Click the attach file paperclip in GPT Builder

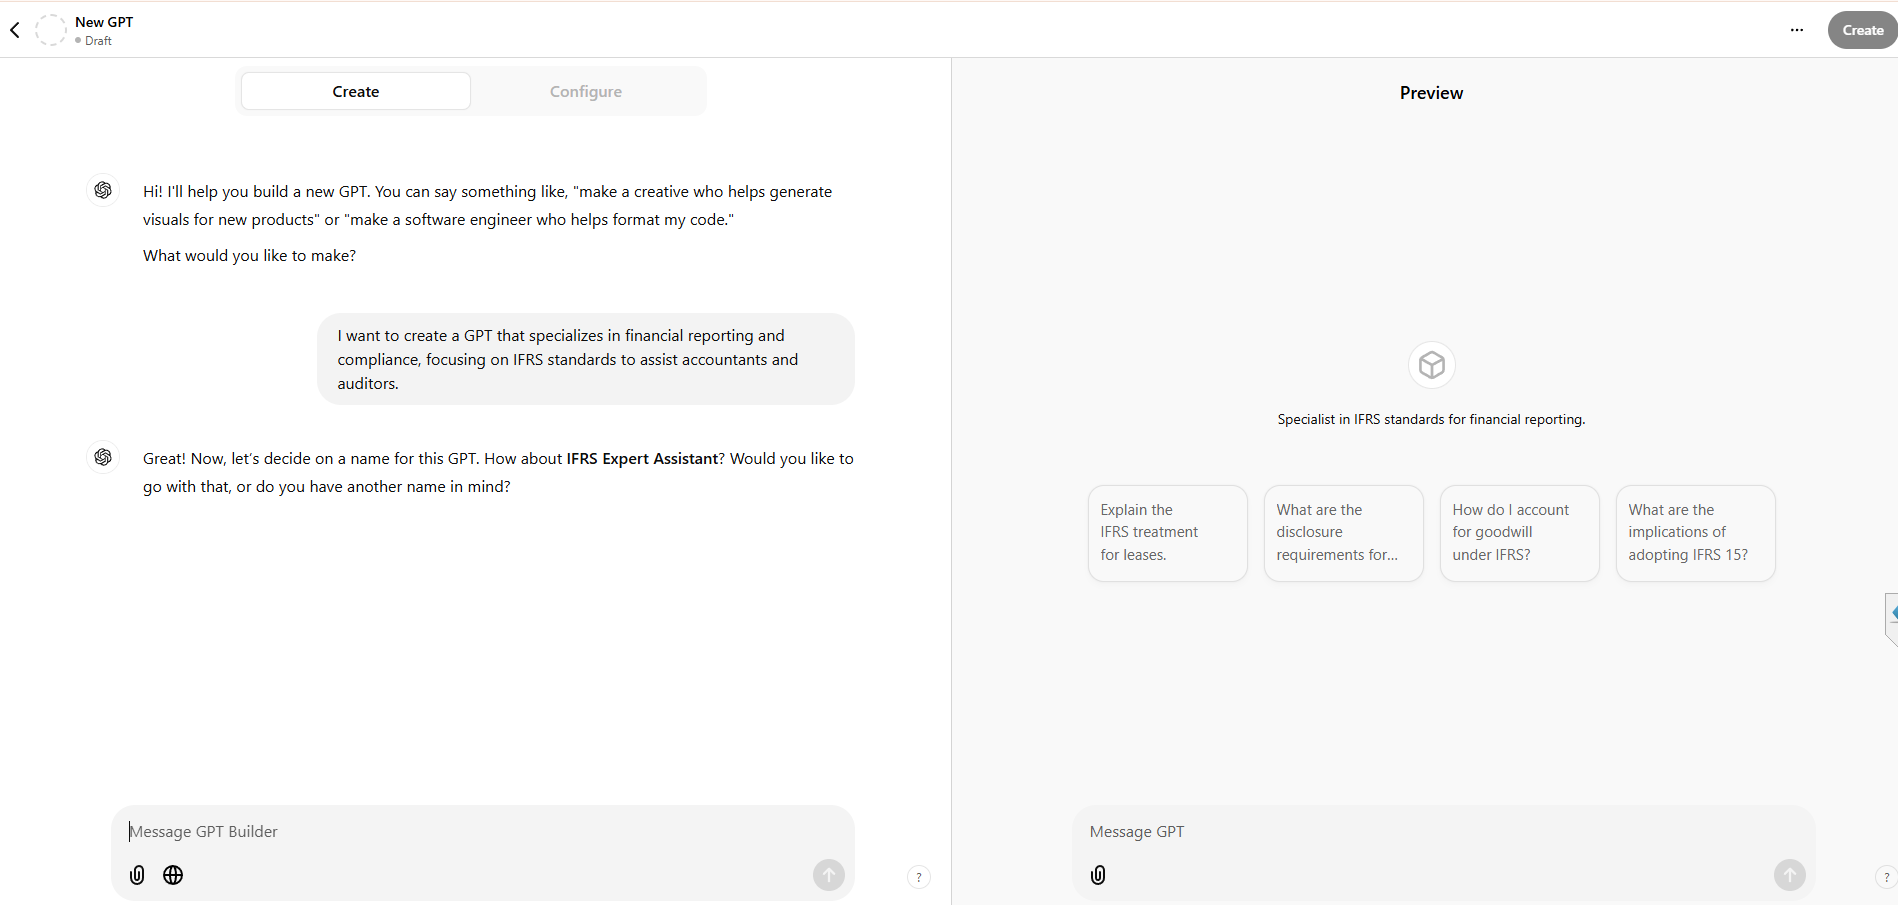pyautogui.click(x=137, y=875)
